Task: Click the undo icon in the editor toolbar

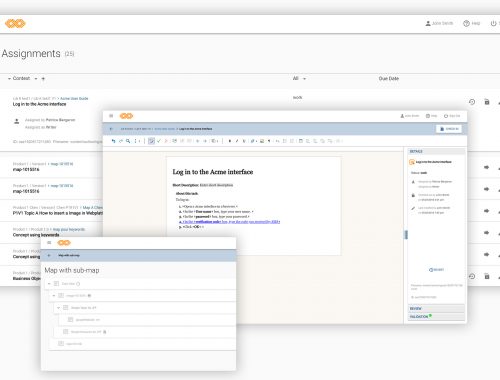Action: coord(113,141)
